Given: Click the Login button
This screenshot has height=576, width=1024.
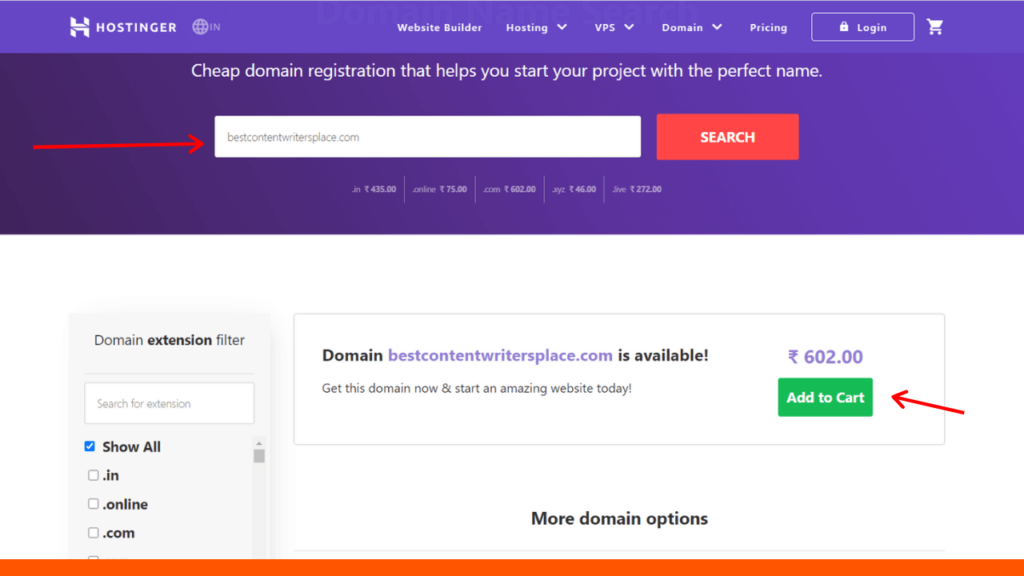Looking at the screenshot, I should [x=863, y=27].
